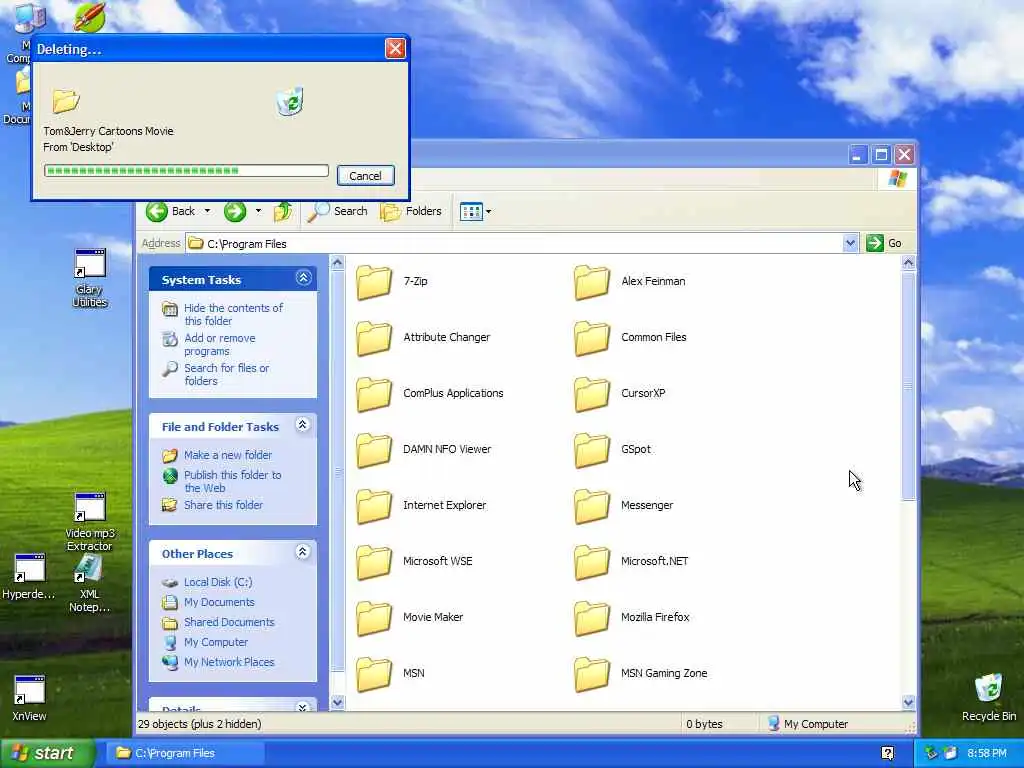Select the MSN folder

391,673
